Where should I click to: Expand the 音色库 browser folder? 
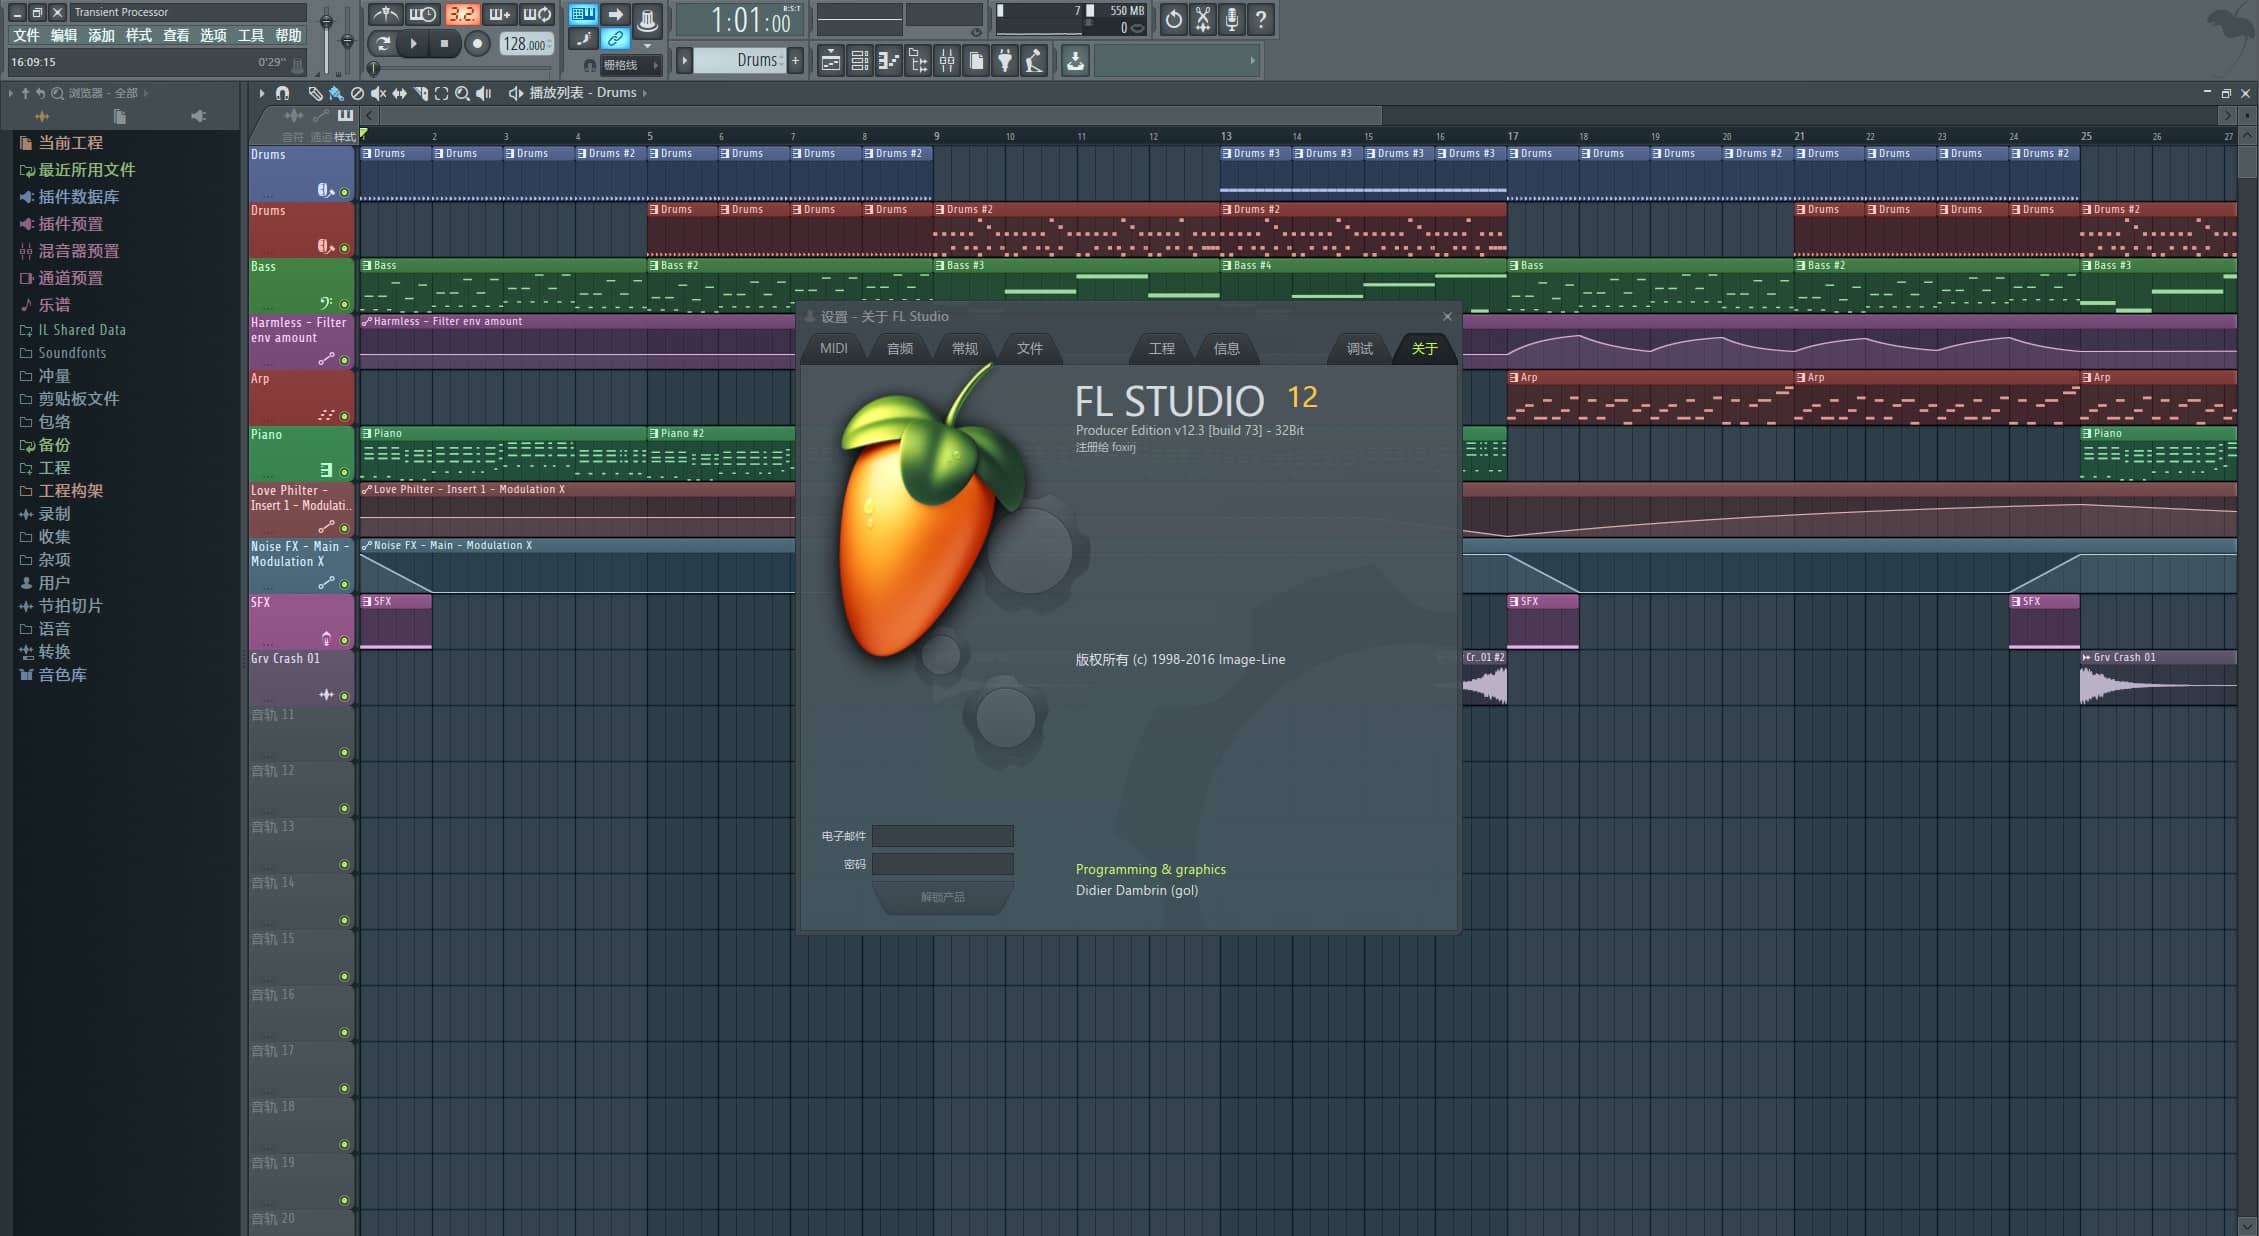point(62,675)
